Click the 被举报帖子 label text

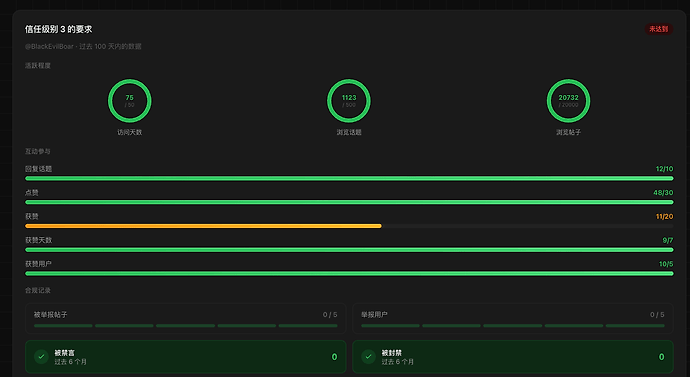[51, 315]
